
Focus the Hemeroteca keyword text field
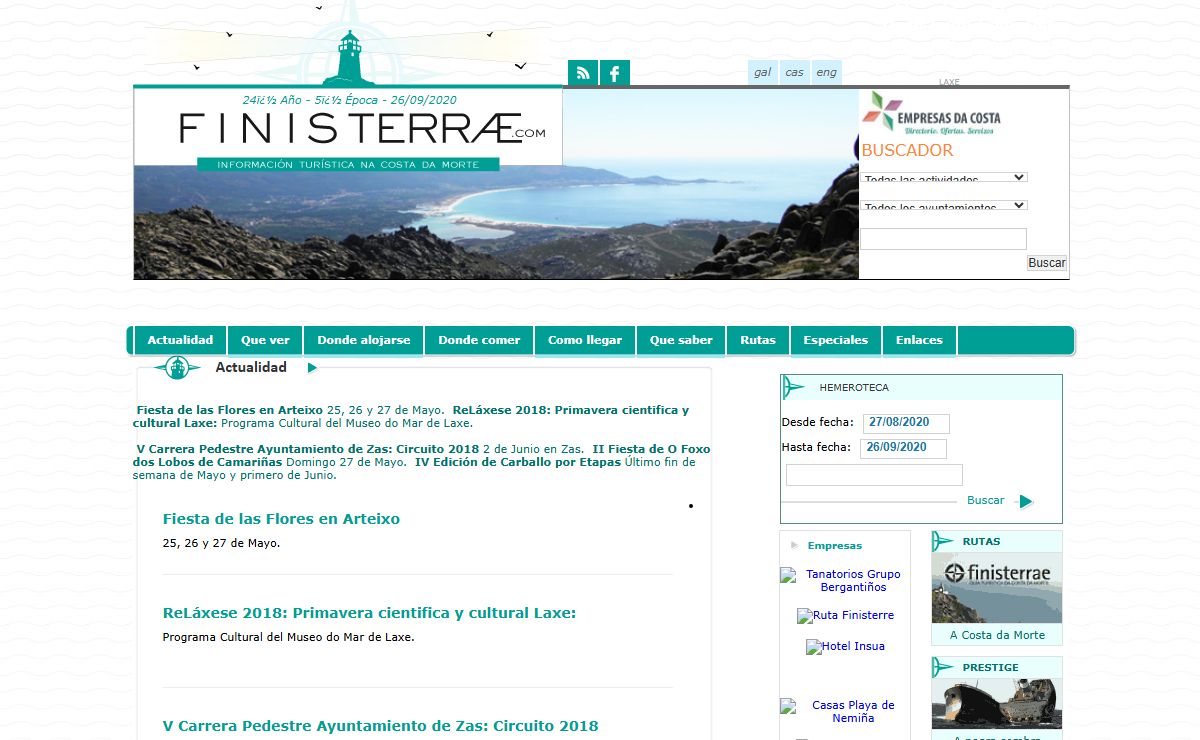[874, 475]
